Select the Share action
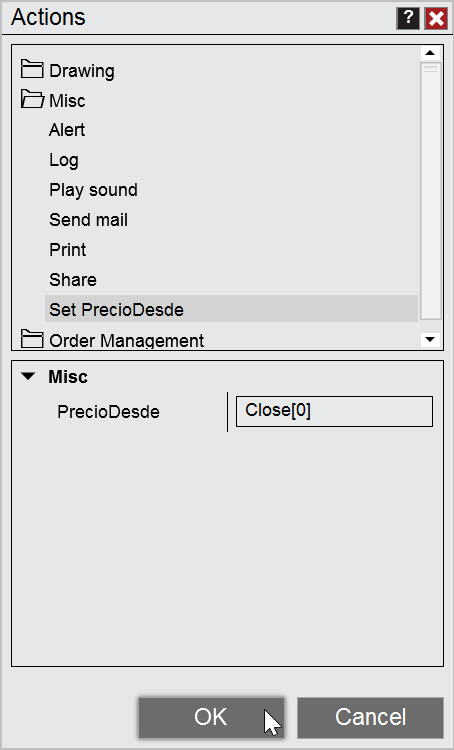Image resolution: width=454 pixels, height=750 pixels. click(x=73, y=280)
